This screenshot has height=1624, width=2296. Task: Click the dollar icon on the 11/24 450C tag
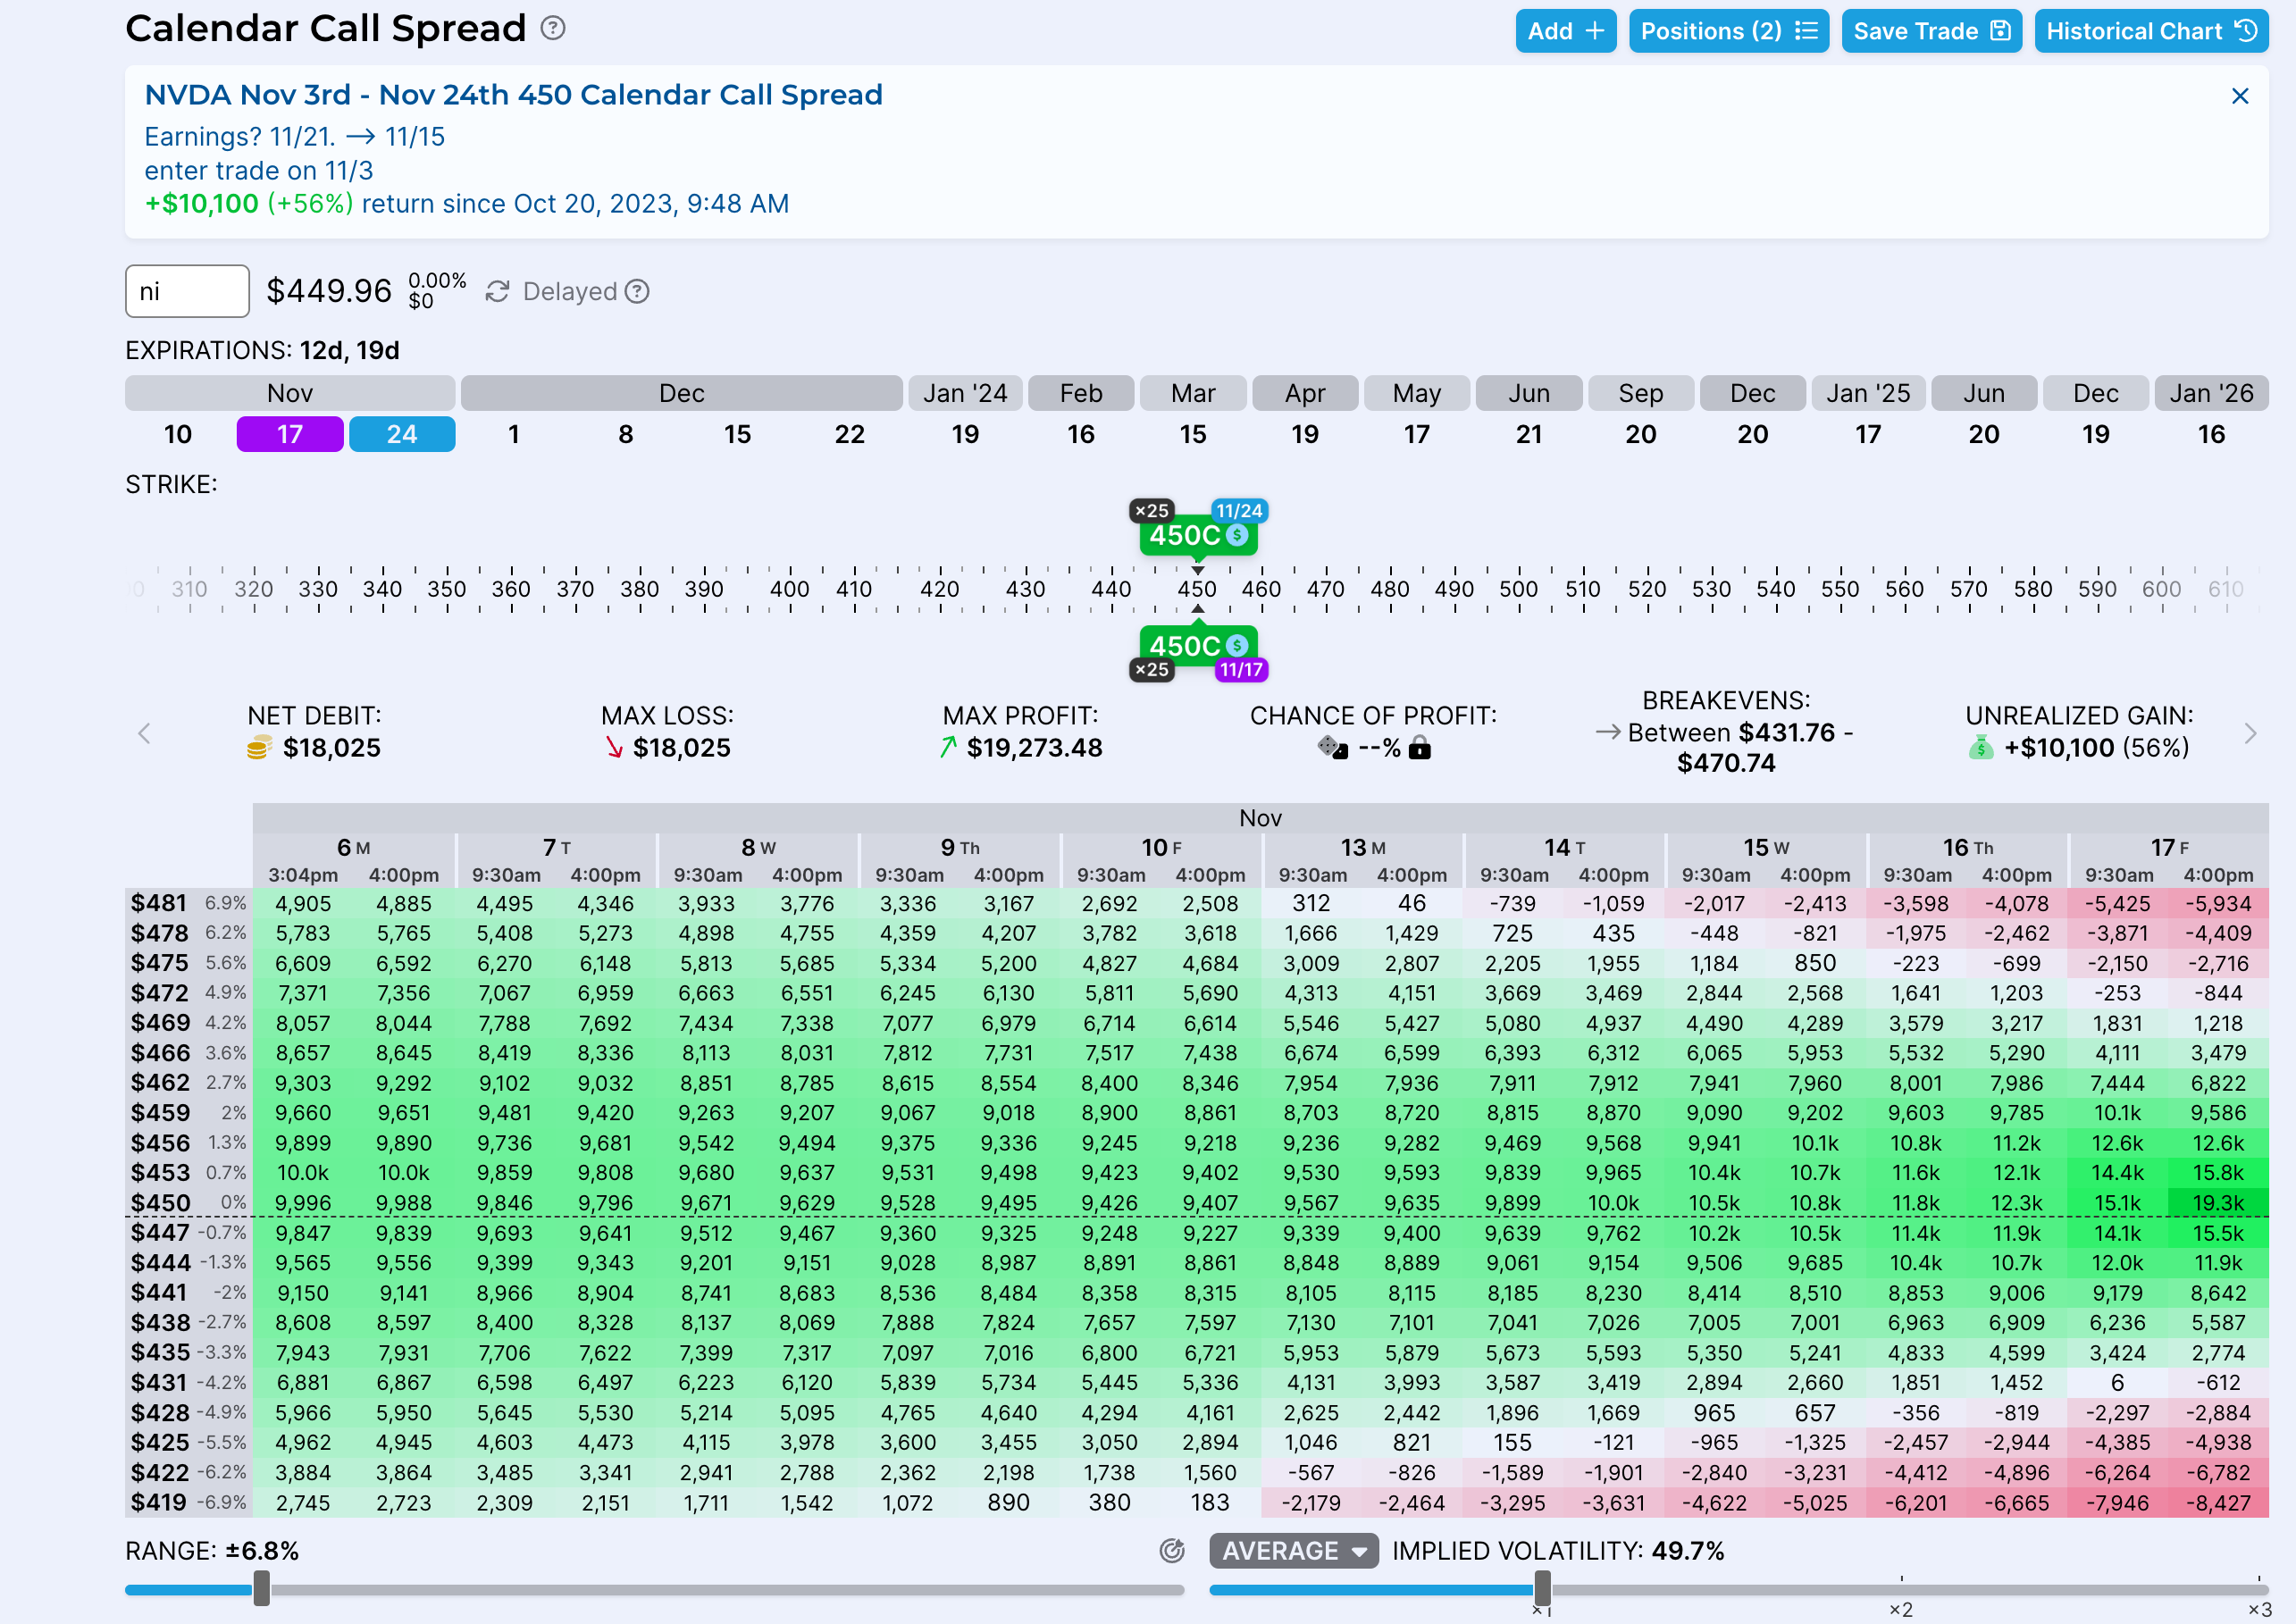point(1237,535)
